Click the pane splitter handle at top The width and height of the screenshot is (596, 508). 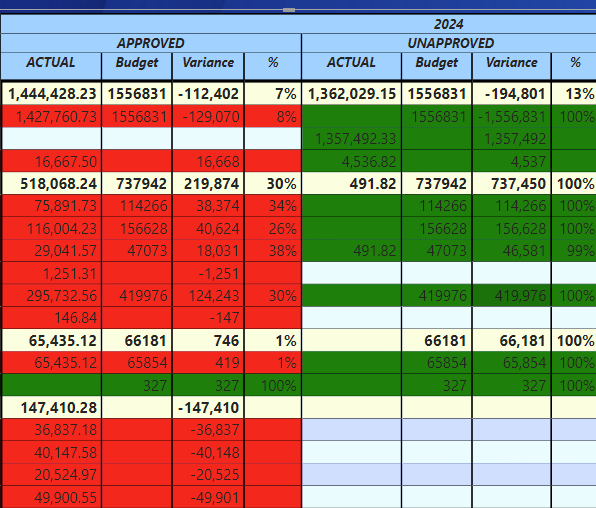[x=289, y=10]
